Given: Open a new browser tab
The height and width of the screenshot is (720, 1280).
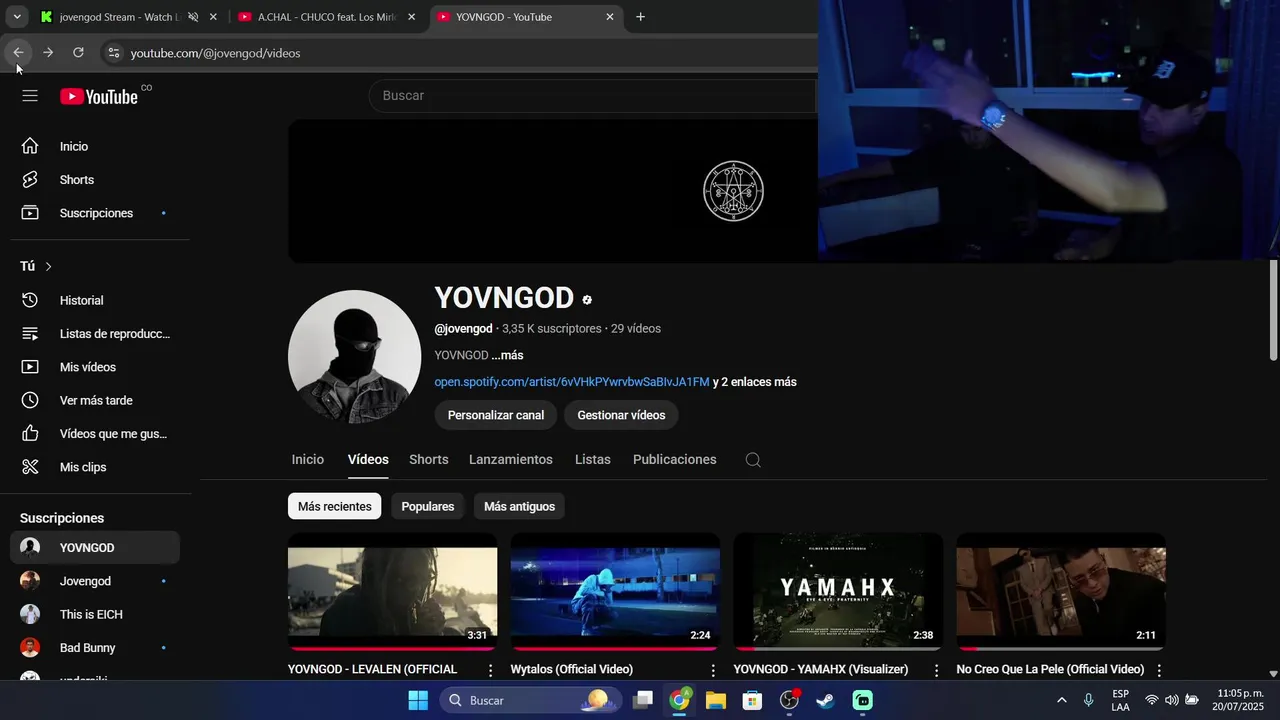Looking at the screenshot, I should point(640,17).
